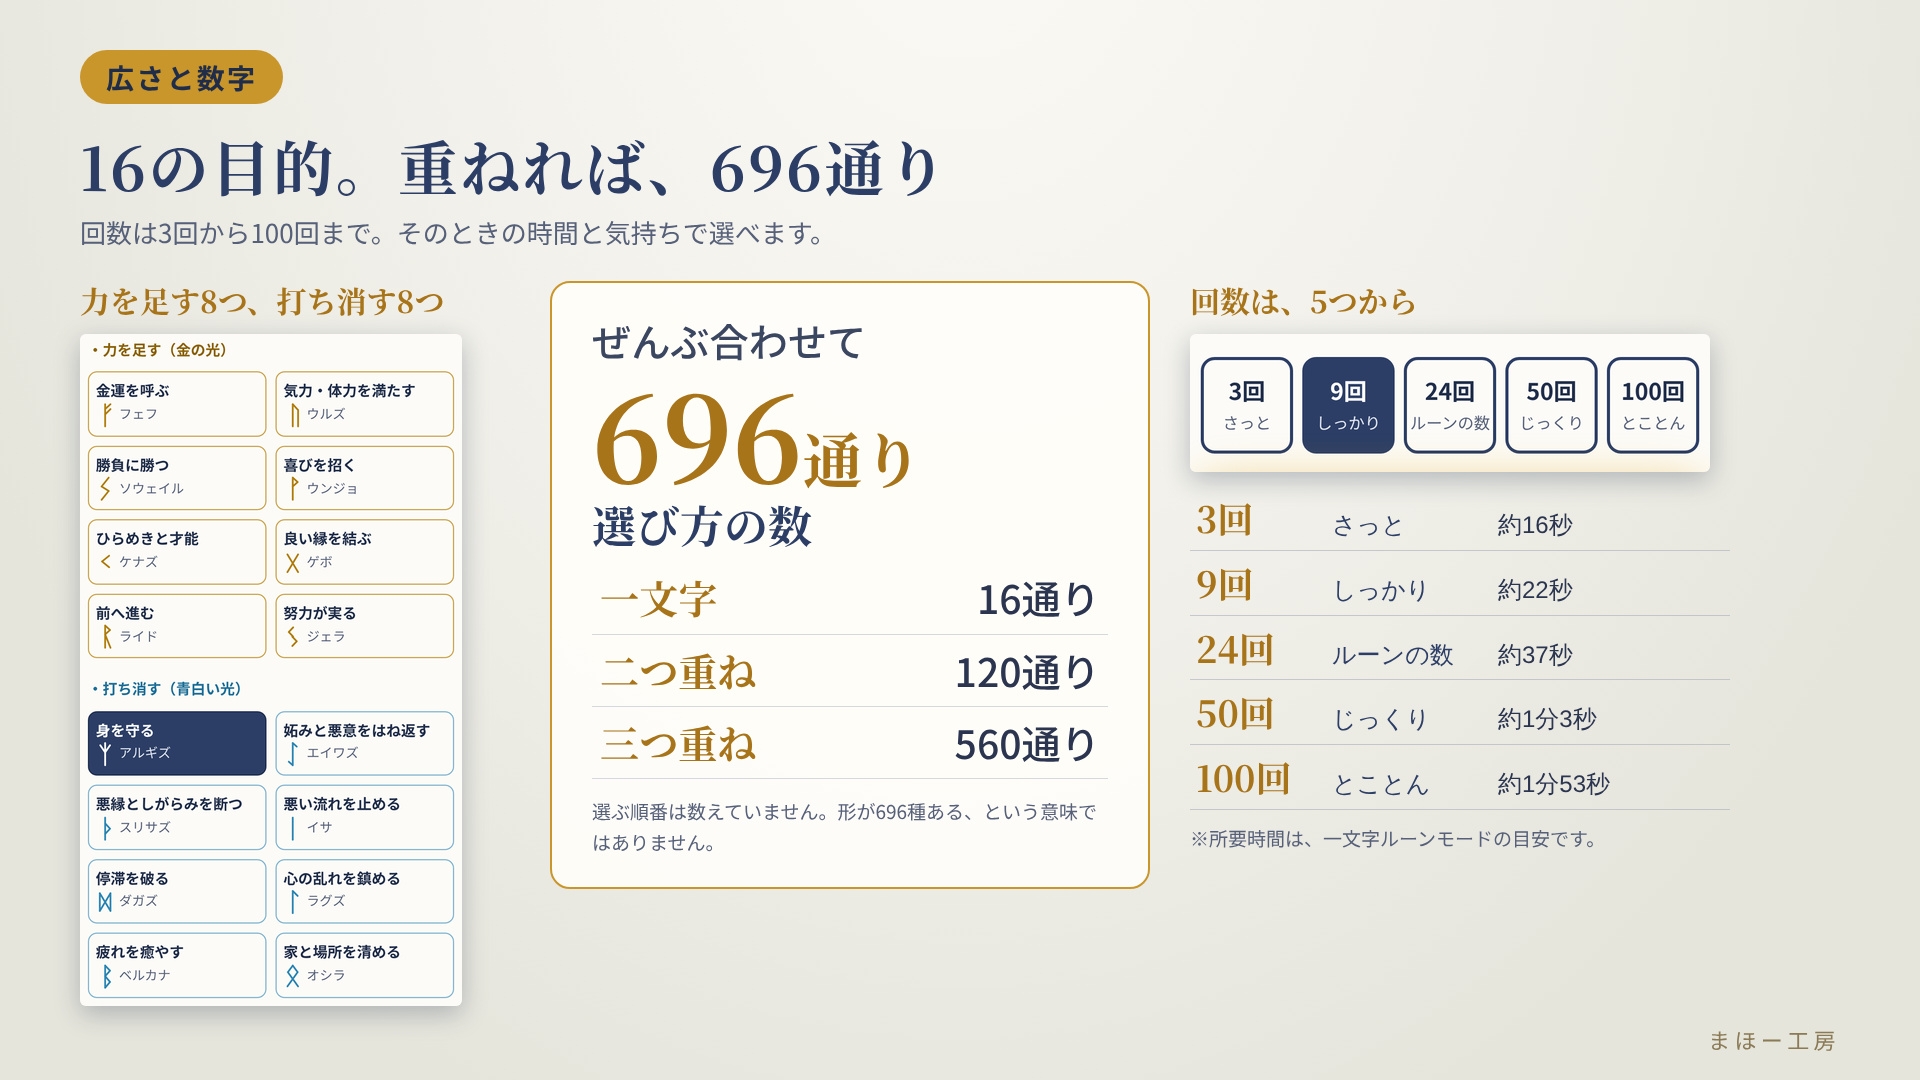This screenshot has width=1920, height=1080.
Task: Click the large 696通り number
Action: coord(753,441)
